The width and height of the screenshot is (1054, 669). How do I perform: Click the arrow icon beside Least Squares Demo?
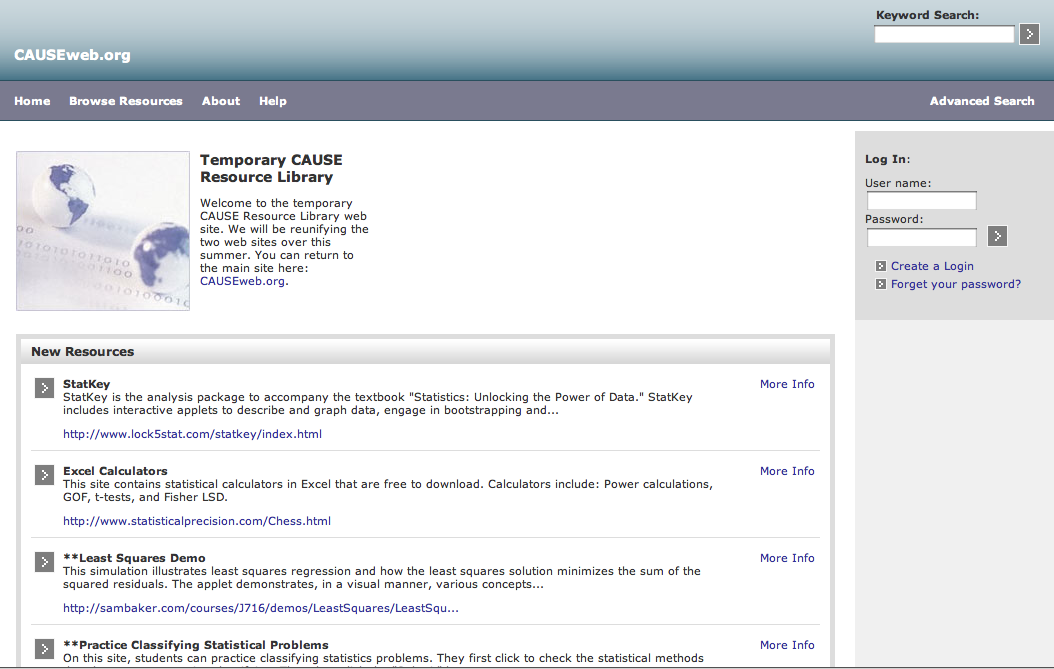point(44,562)
